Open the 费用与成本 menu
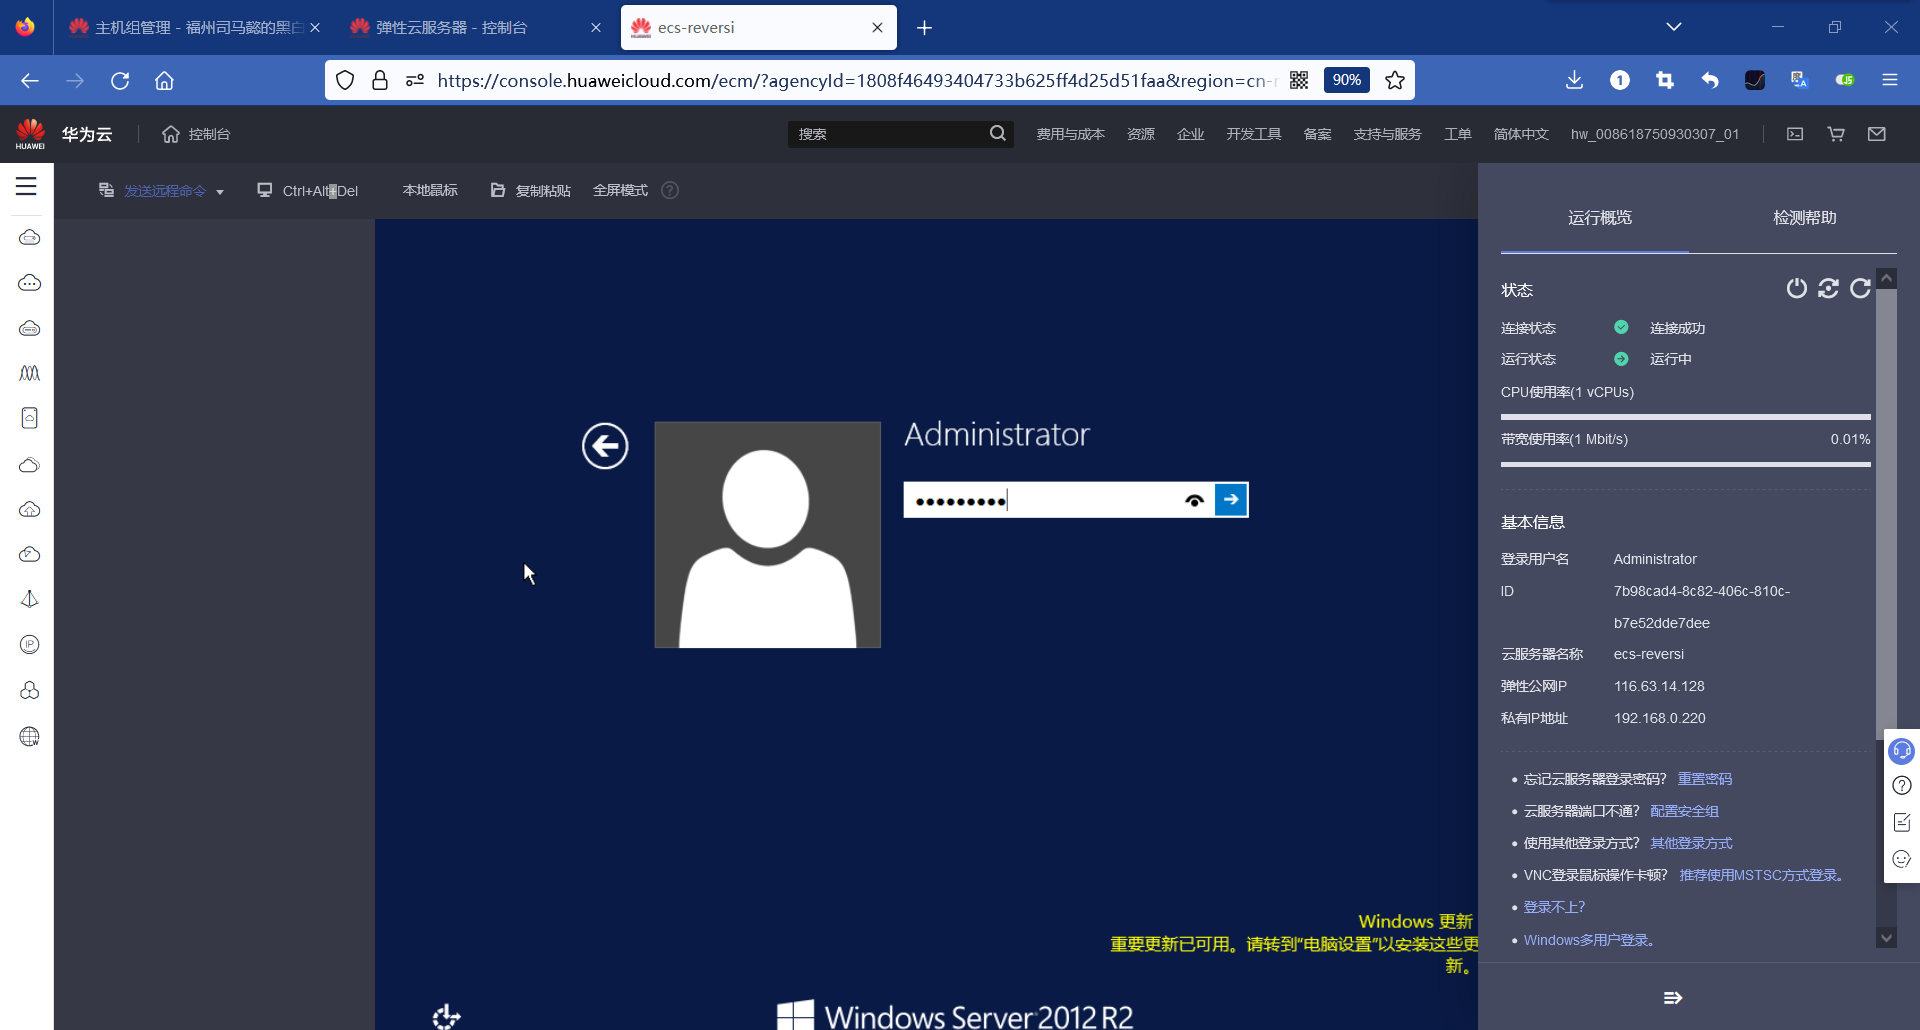 click(x=1070, y=134)
